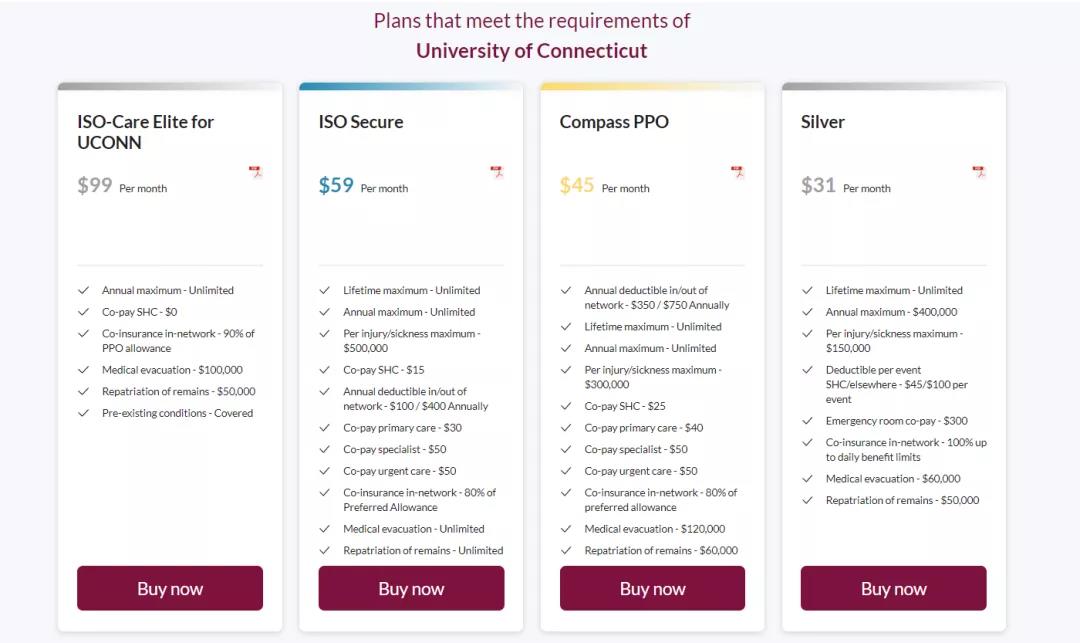Open the Compass PPO plan PDF icon
The image size is (1080, 643).
737,172
